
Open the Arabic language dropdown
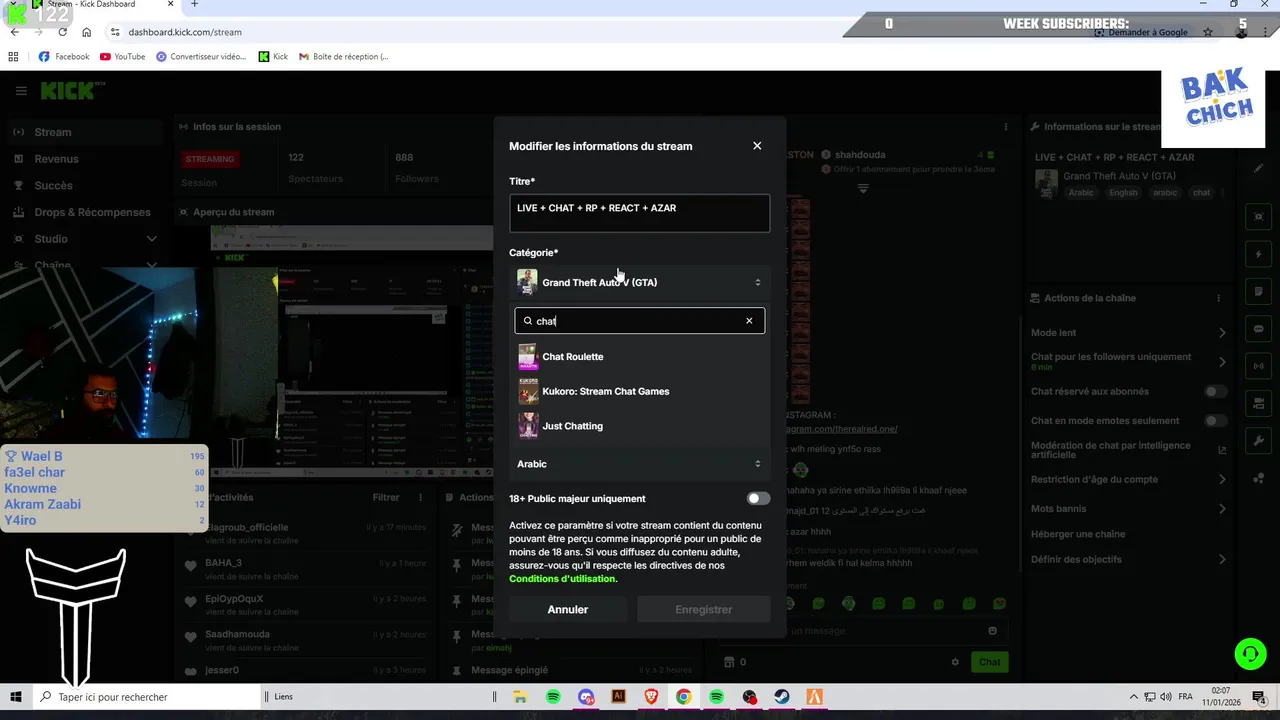639,464
